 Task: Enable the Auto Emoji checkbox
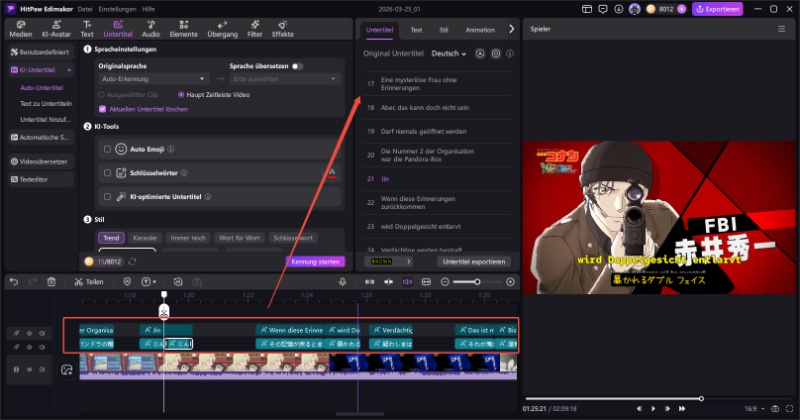click(x=107, y=149)
